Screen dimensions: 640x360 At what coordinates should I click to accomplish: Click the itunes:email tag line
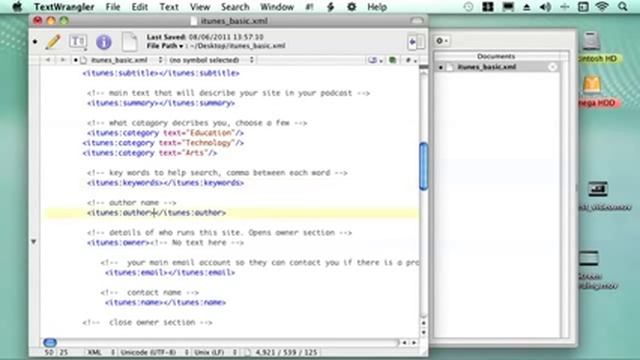click(170, 272)
